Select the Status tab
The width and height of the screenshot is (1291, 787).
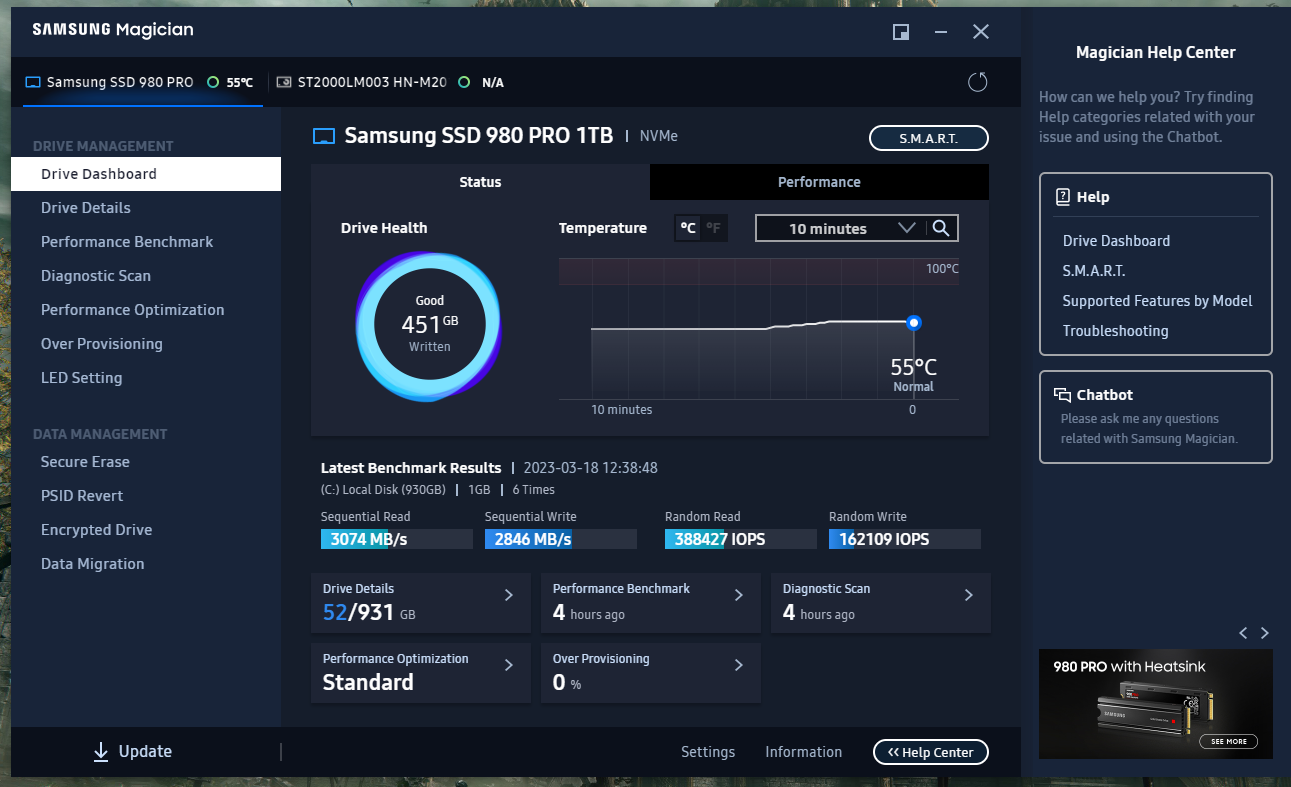coord(480,182)
